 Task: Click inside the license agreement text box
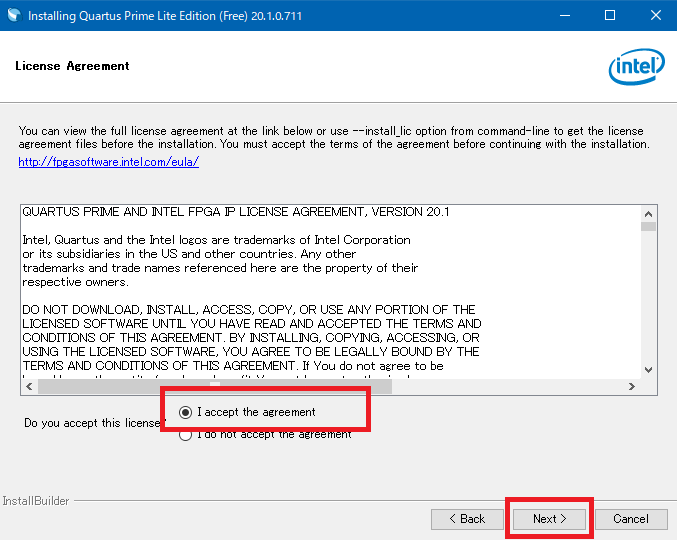(x=300, y=290)
